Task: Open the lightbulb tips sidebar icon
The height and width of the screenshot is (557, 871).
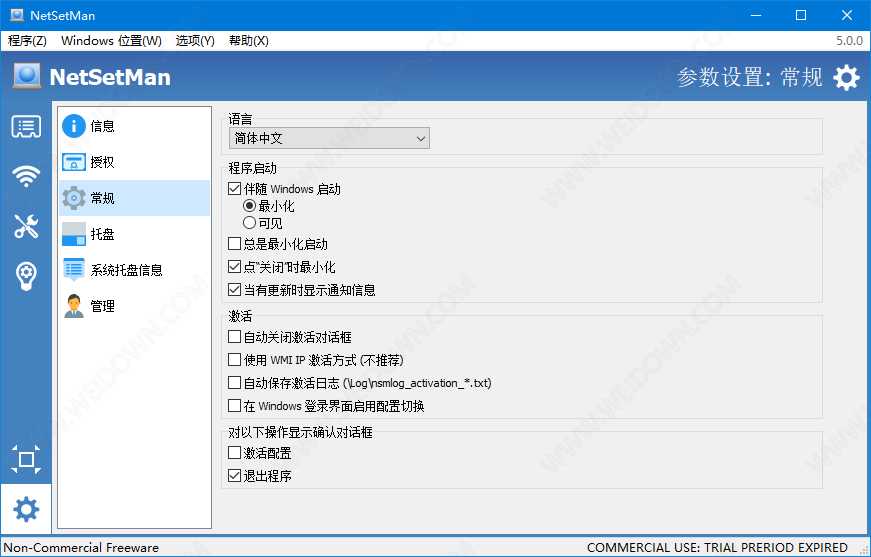Action: click(x=26, y=276)
